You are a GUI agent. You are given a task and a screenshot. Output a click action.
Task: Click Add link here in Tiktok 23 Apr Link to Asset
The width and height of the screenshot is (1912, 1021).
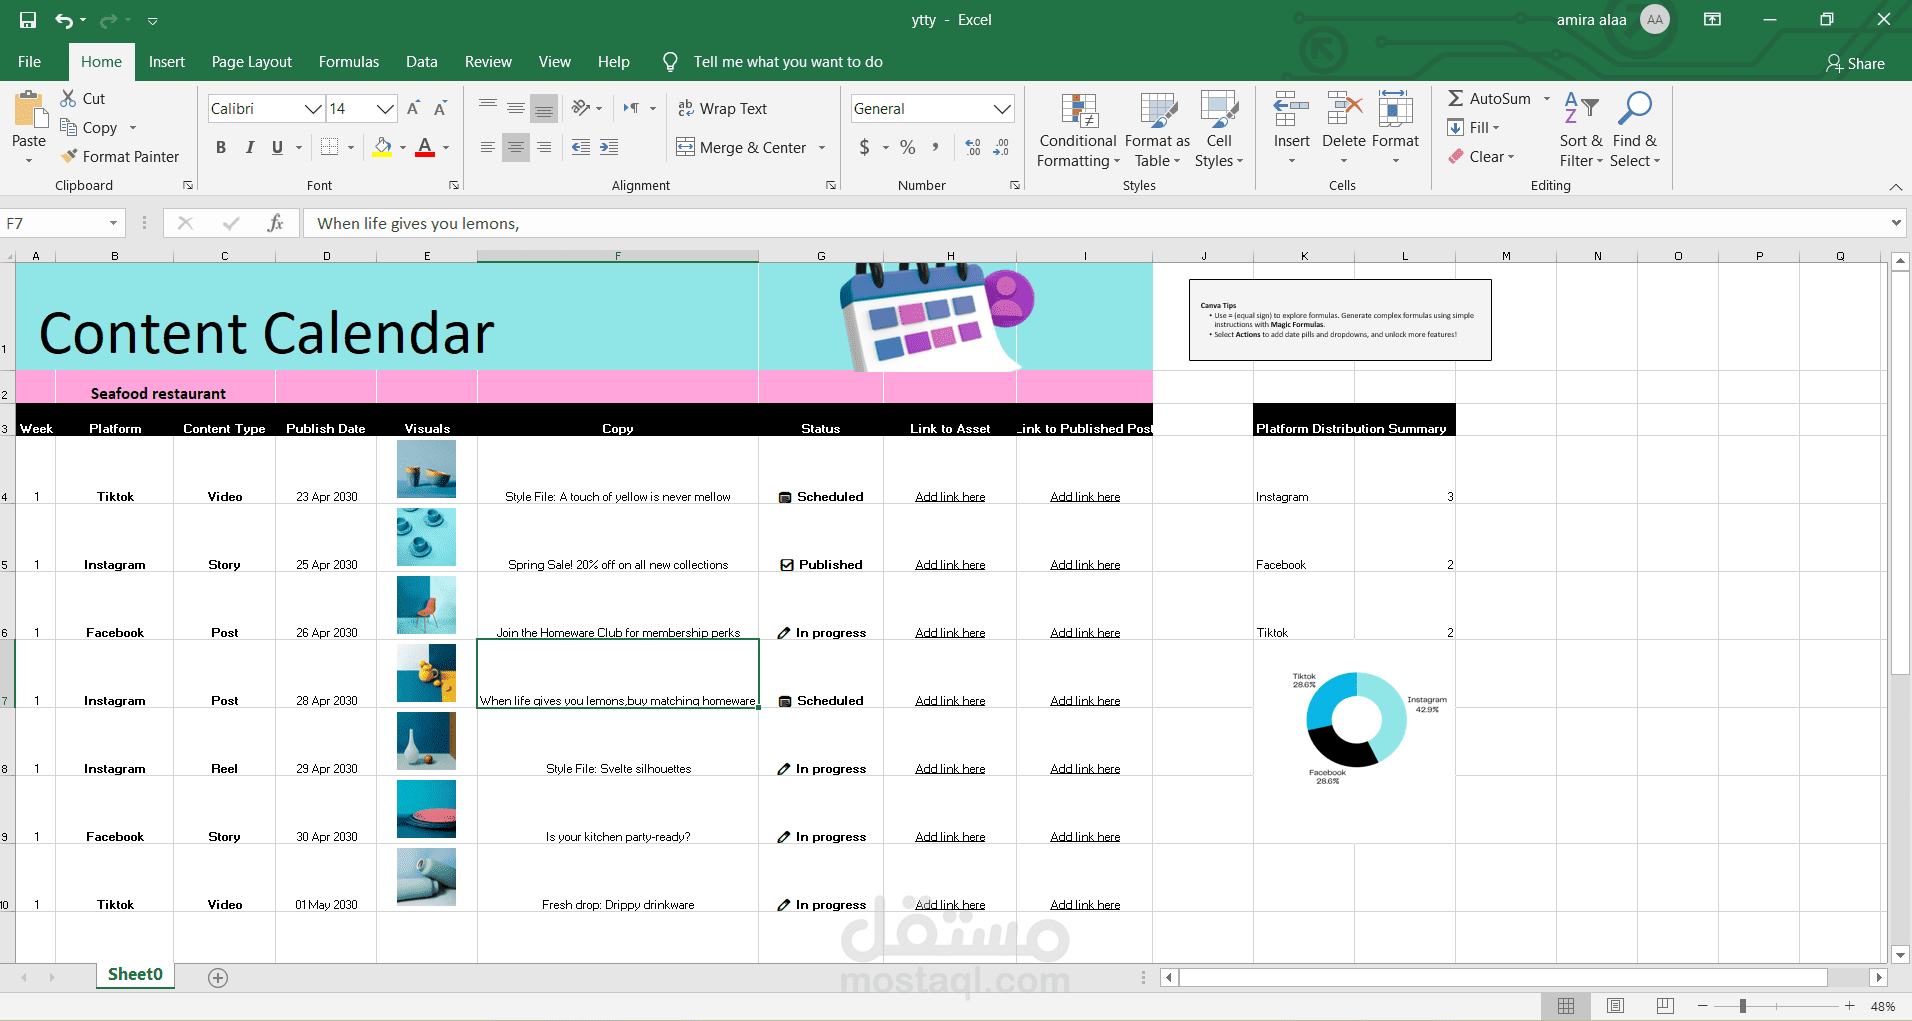pyautogui.click(x=950, y=497)
